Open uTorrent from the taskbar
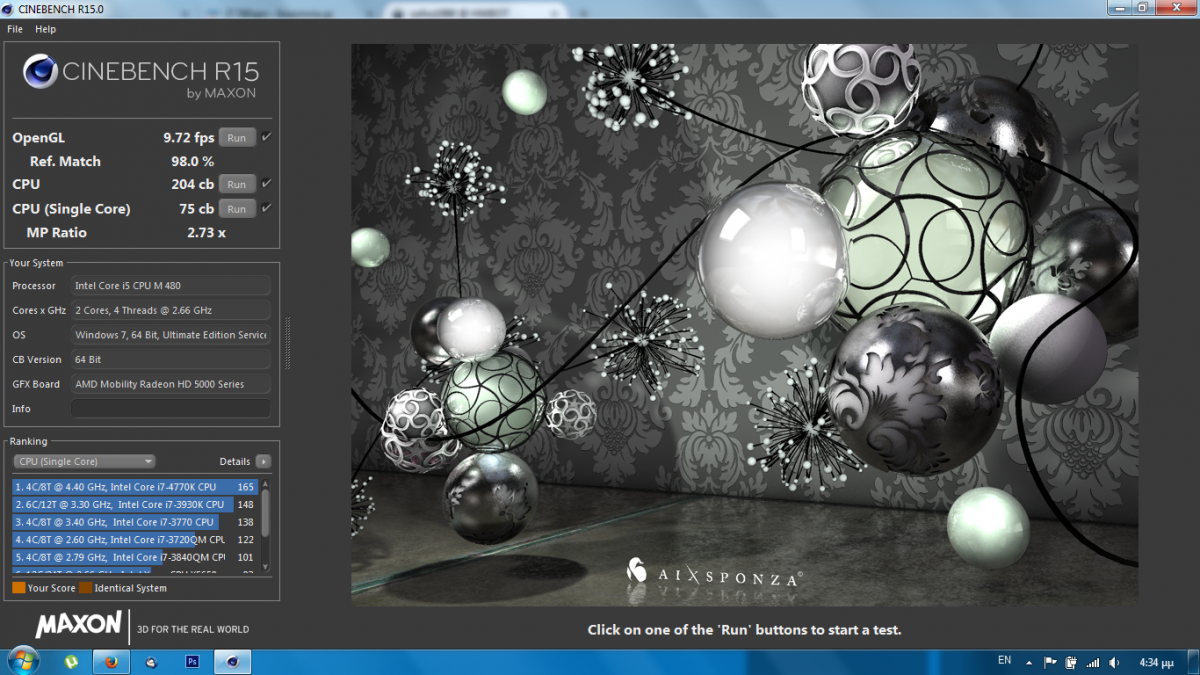Screen dimensions: 1200x675 click(71, 661)
